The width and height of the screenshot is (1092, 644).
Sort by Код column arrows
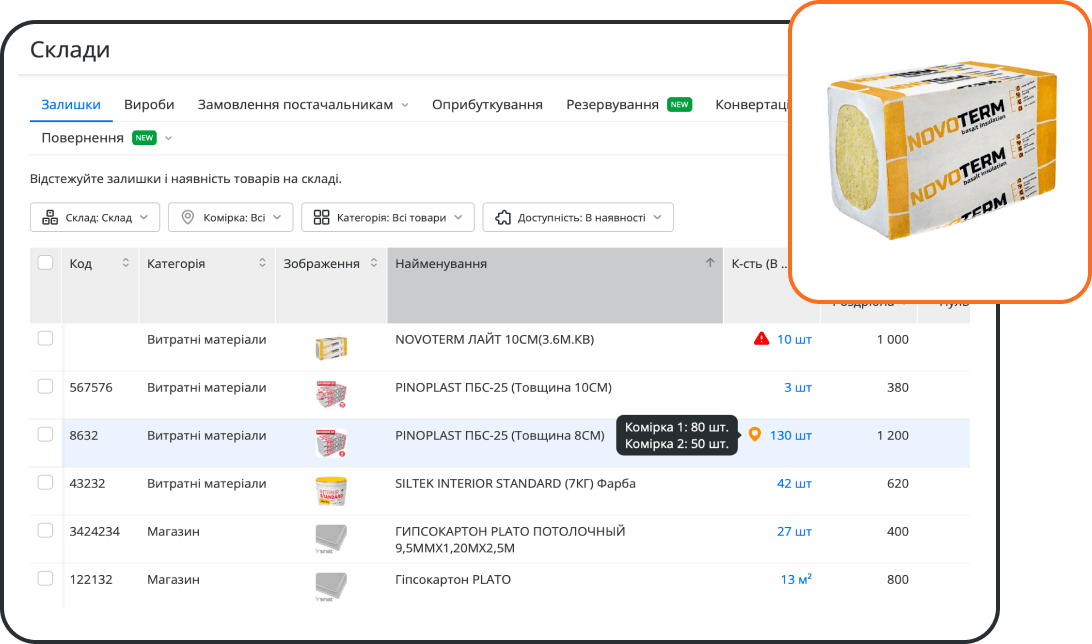(x=126, y=263)
